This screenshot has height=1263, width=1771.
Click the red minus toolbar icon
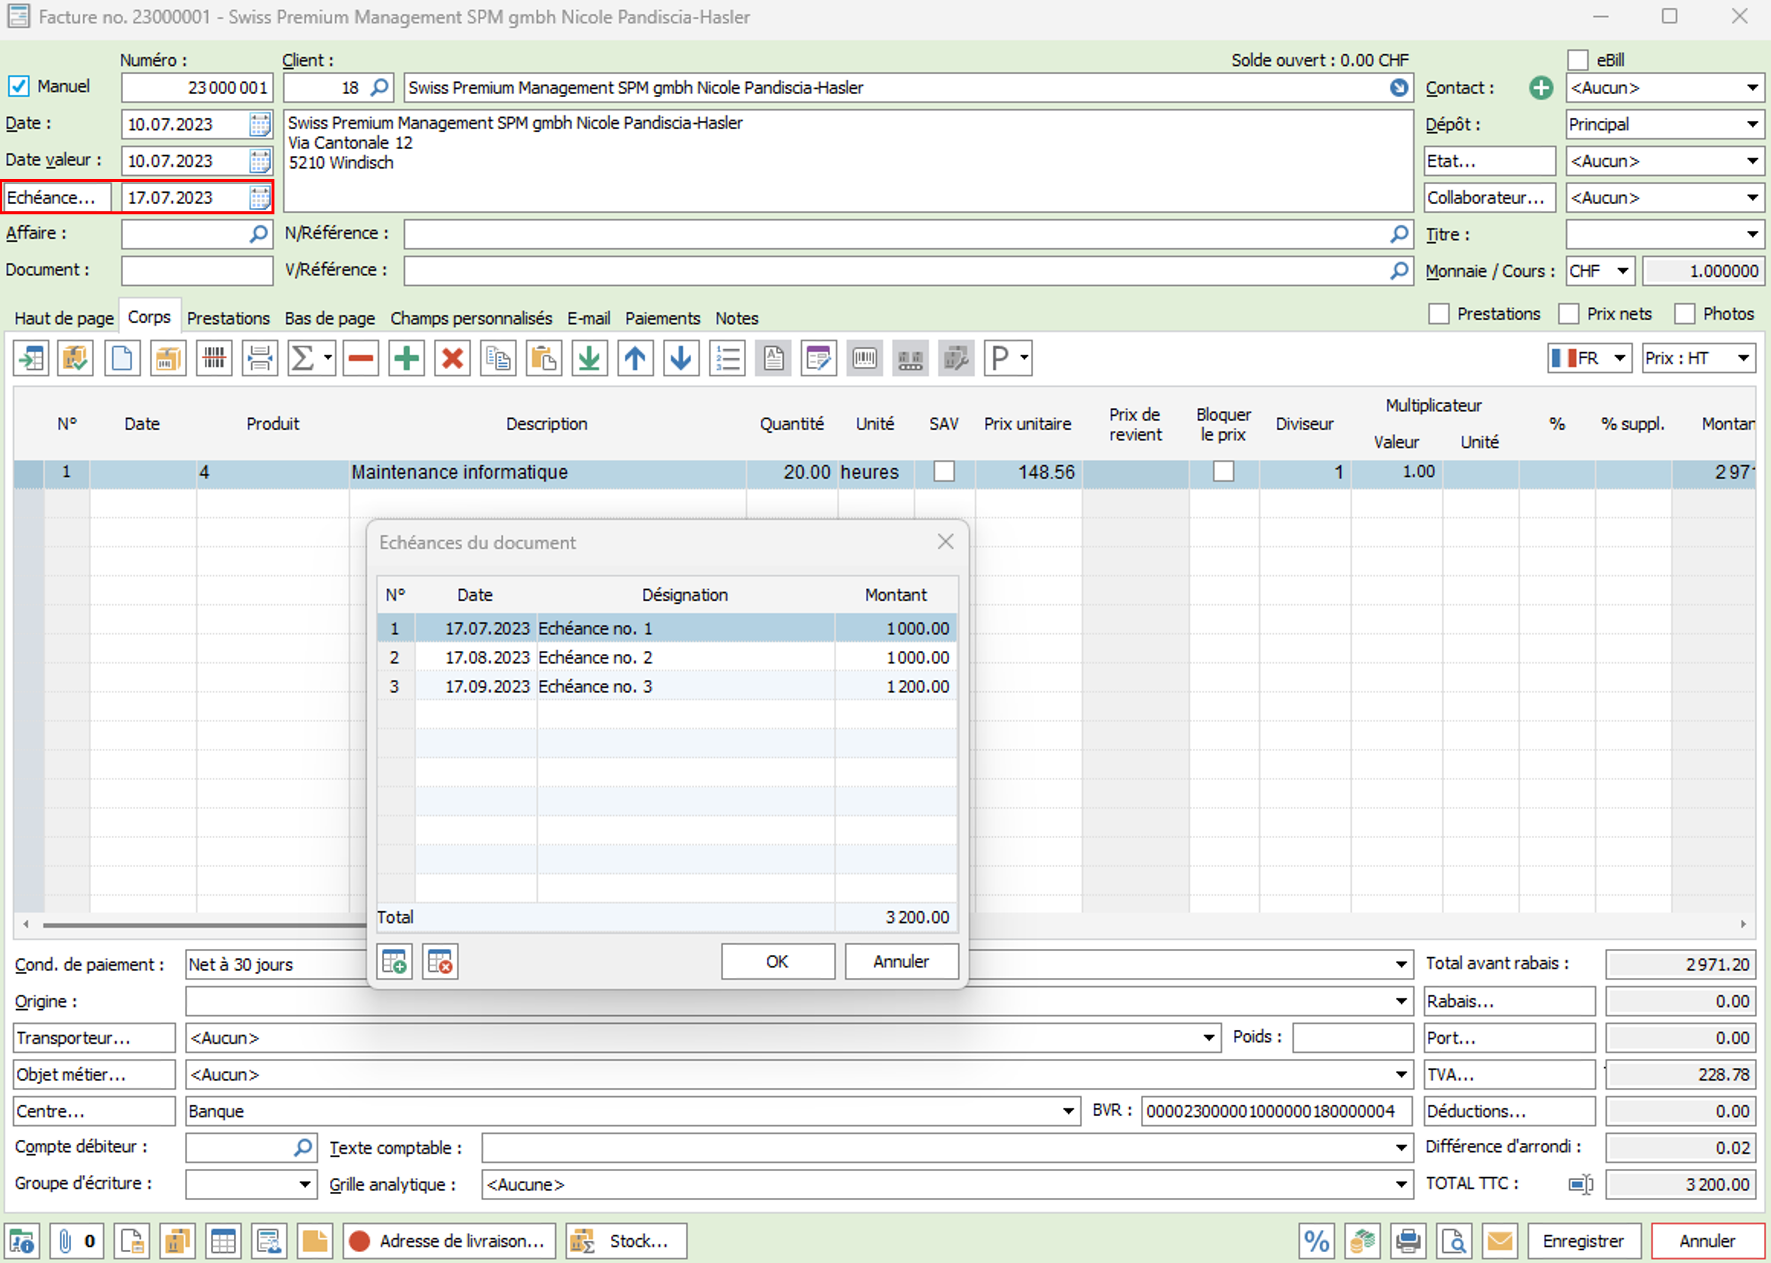[361, 358]
